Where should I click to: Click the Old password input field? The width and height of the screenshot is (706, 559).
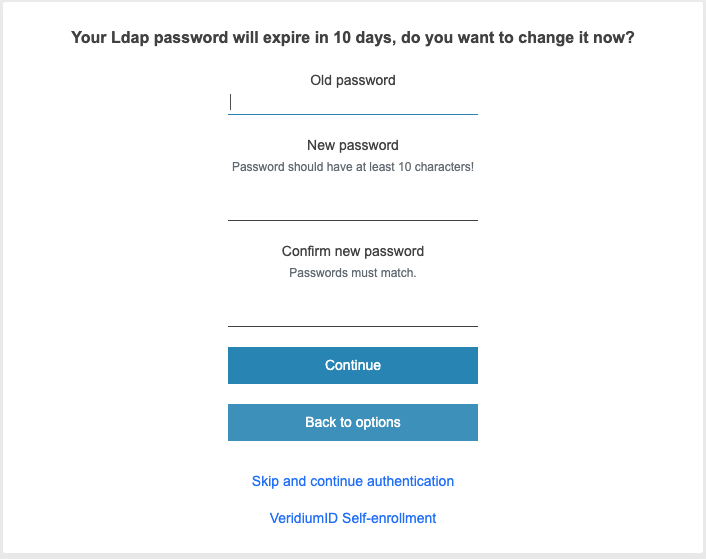pyautogui.click(x=353, y=102)
